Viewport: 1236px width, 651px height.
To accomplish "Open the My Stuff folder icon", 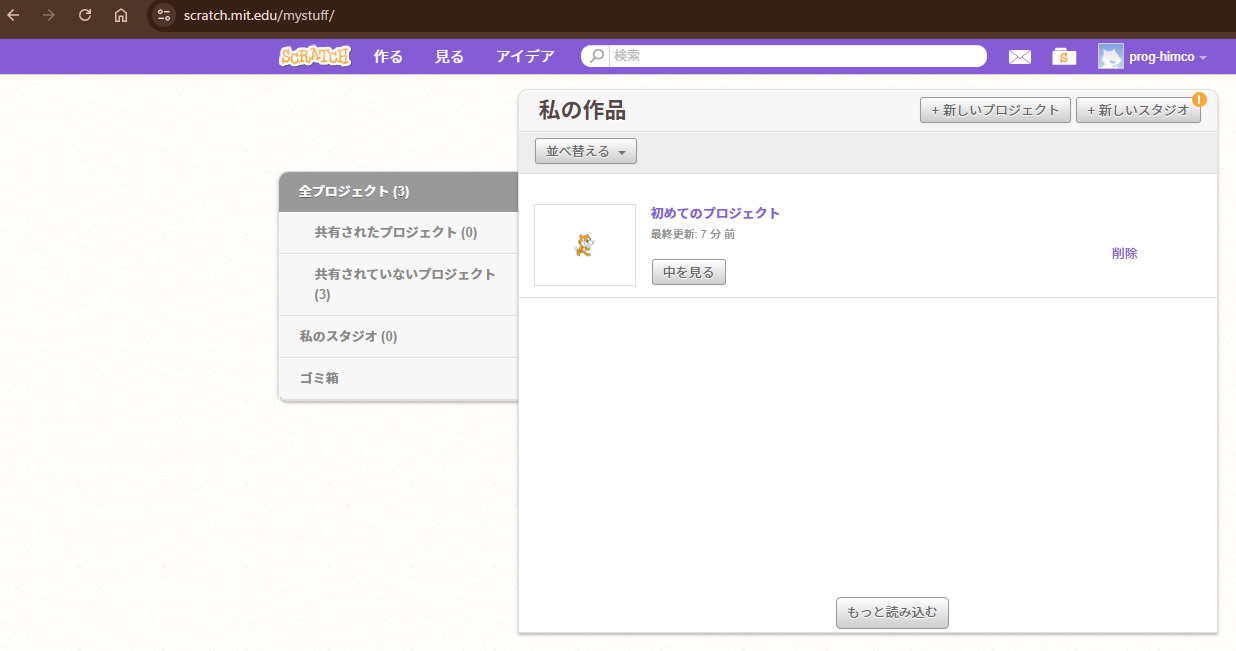I will coord(1064,57).
